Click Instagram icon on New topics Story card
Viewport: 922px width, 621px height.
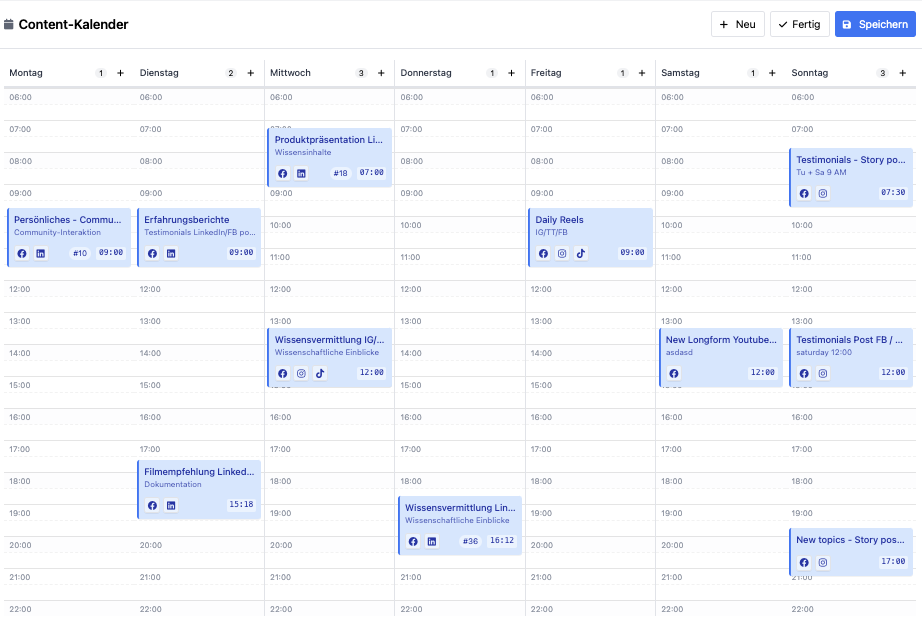click(x=823, y=563)
